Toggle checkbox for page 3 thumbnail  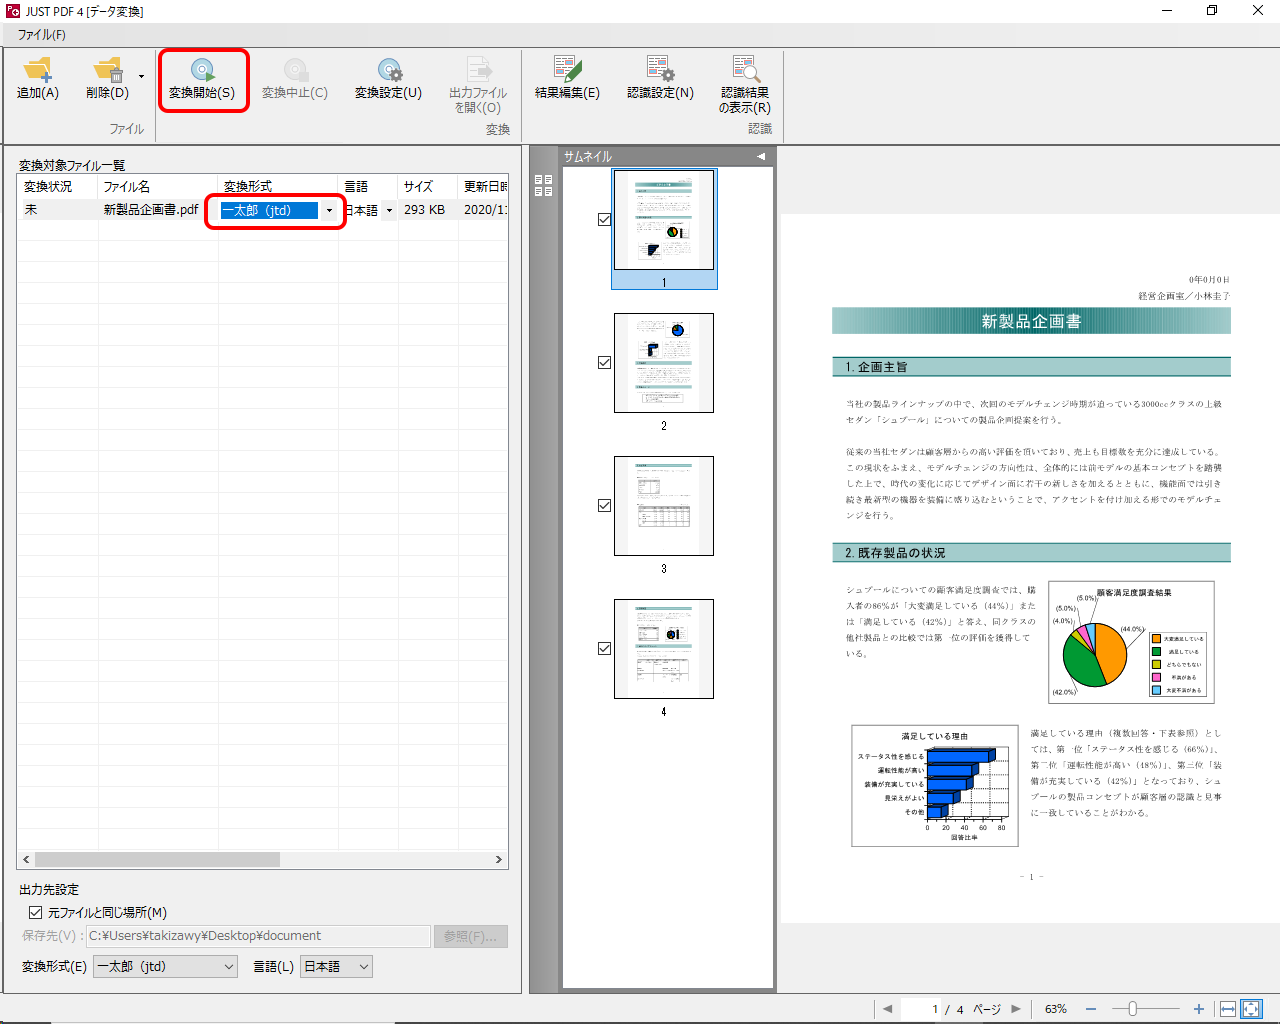[604, 505]
